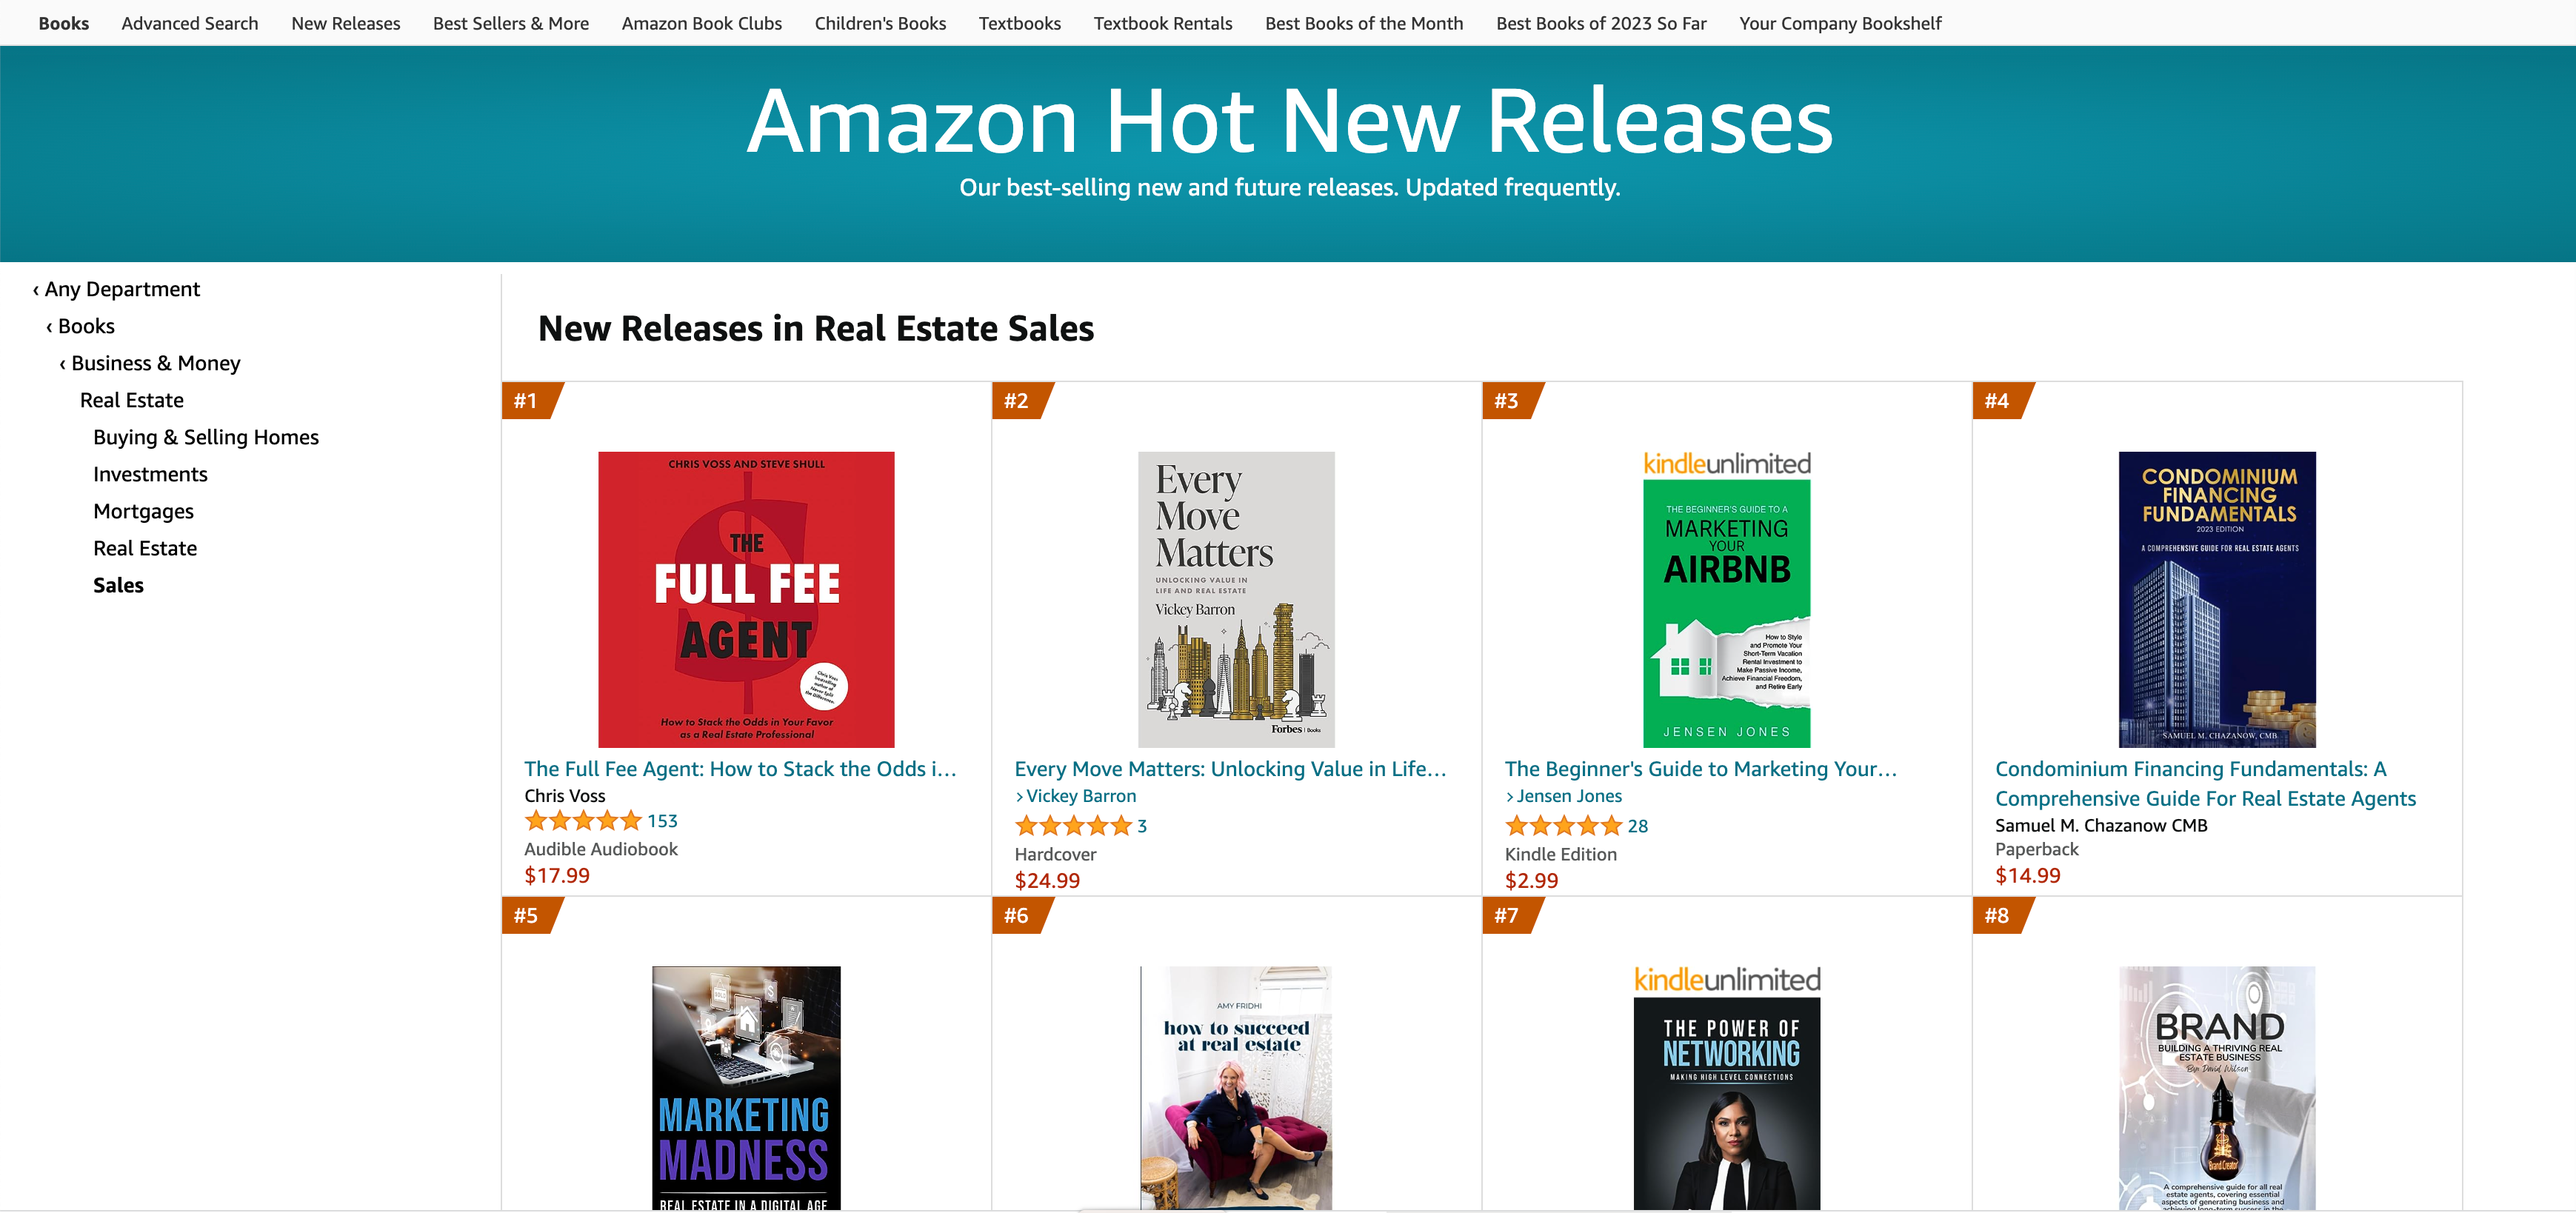The height and width of the screenshot is (1213, 2576).
Task: Open Condominium Financing Fundamentals title link
Action: click(x=2205, y=783)
